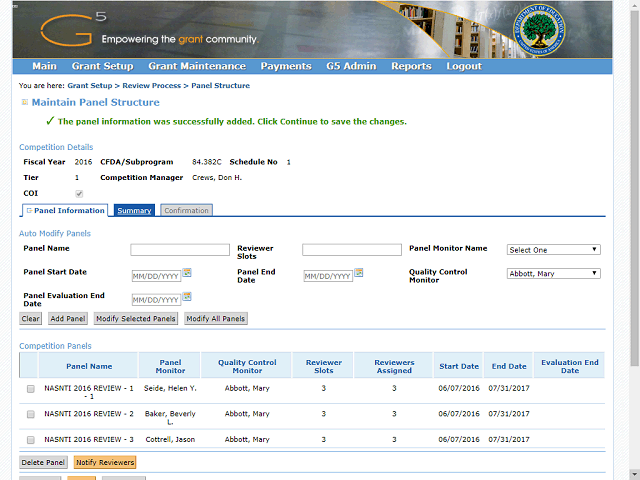Open Panel Evaluation End Date calendar icon

187,297
